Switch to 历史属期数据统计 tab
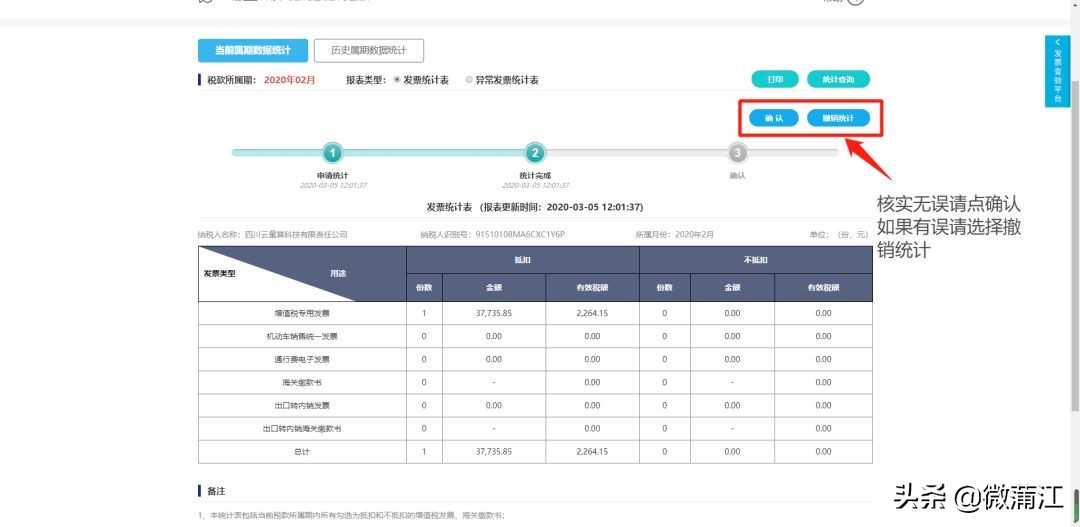1080x527 pixels. click(x=368, y=50)
